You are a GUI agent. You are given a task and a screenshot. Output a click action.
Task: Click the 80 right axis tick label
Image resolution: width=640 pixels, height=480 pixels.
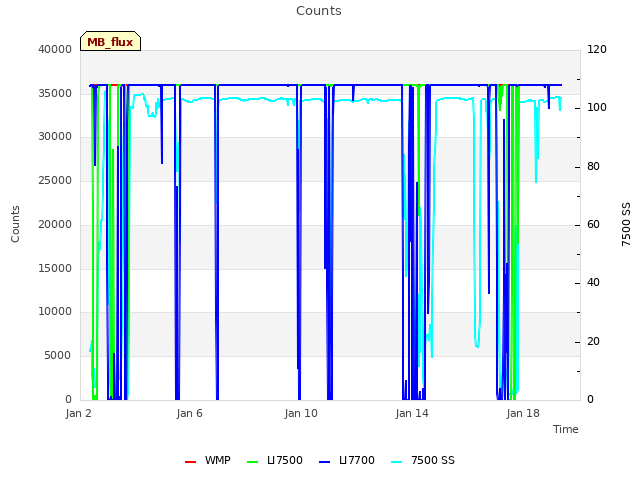(593, 167)
